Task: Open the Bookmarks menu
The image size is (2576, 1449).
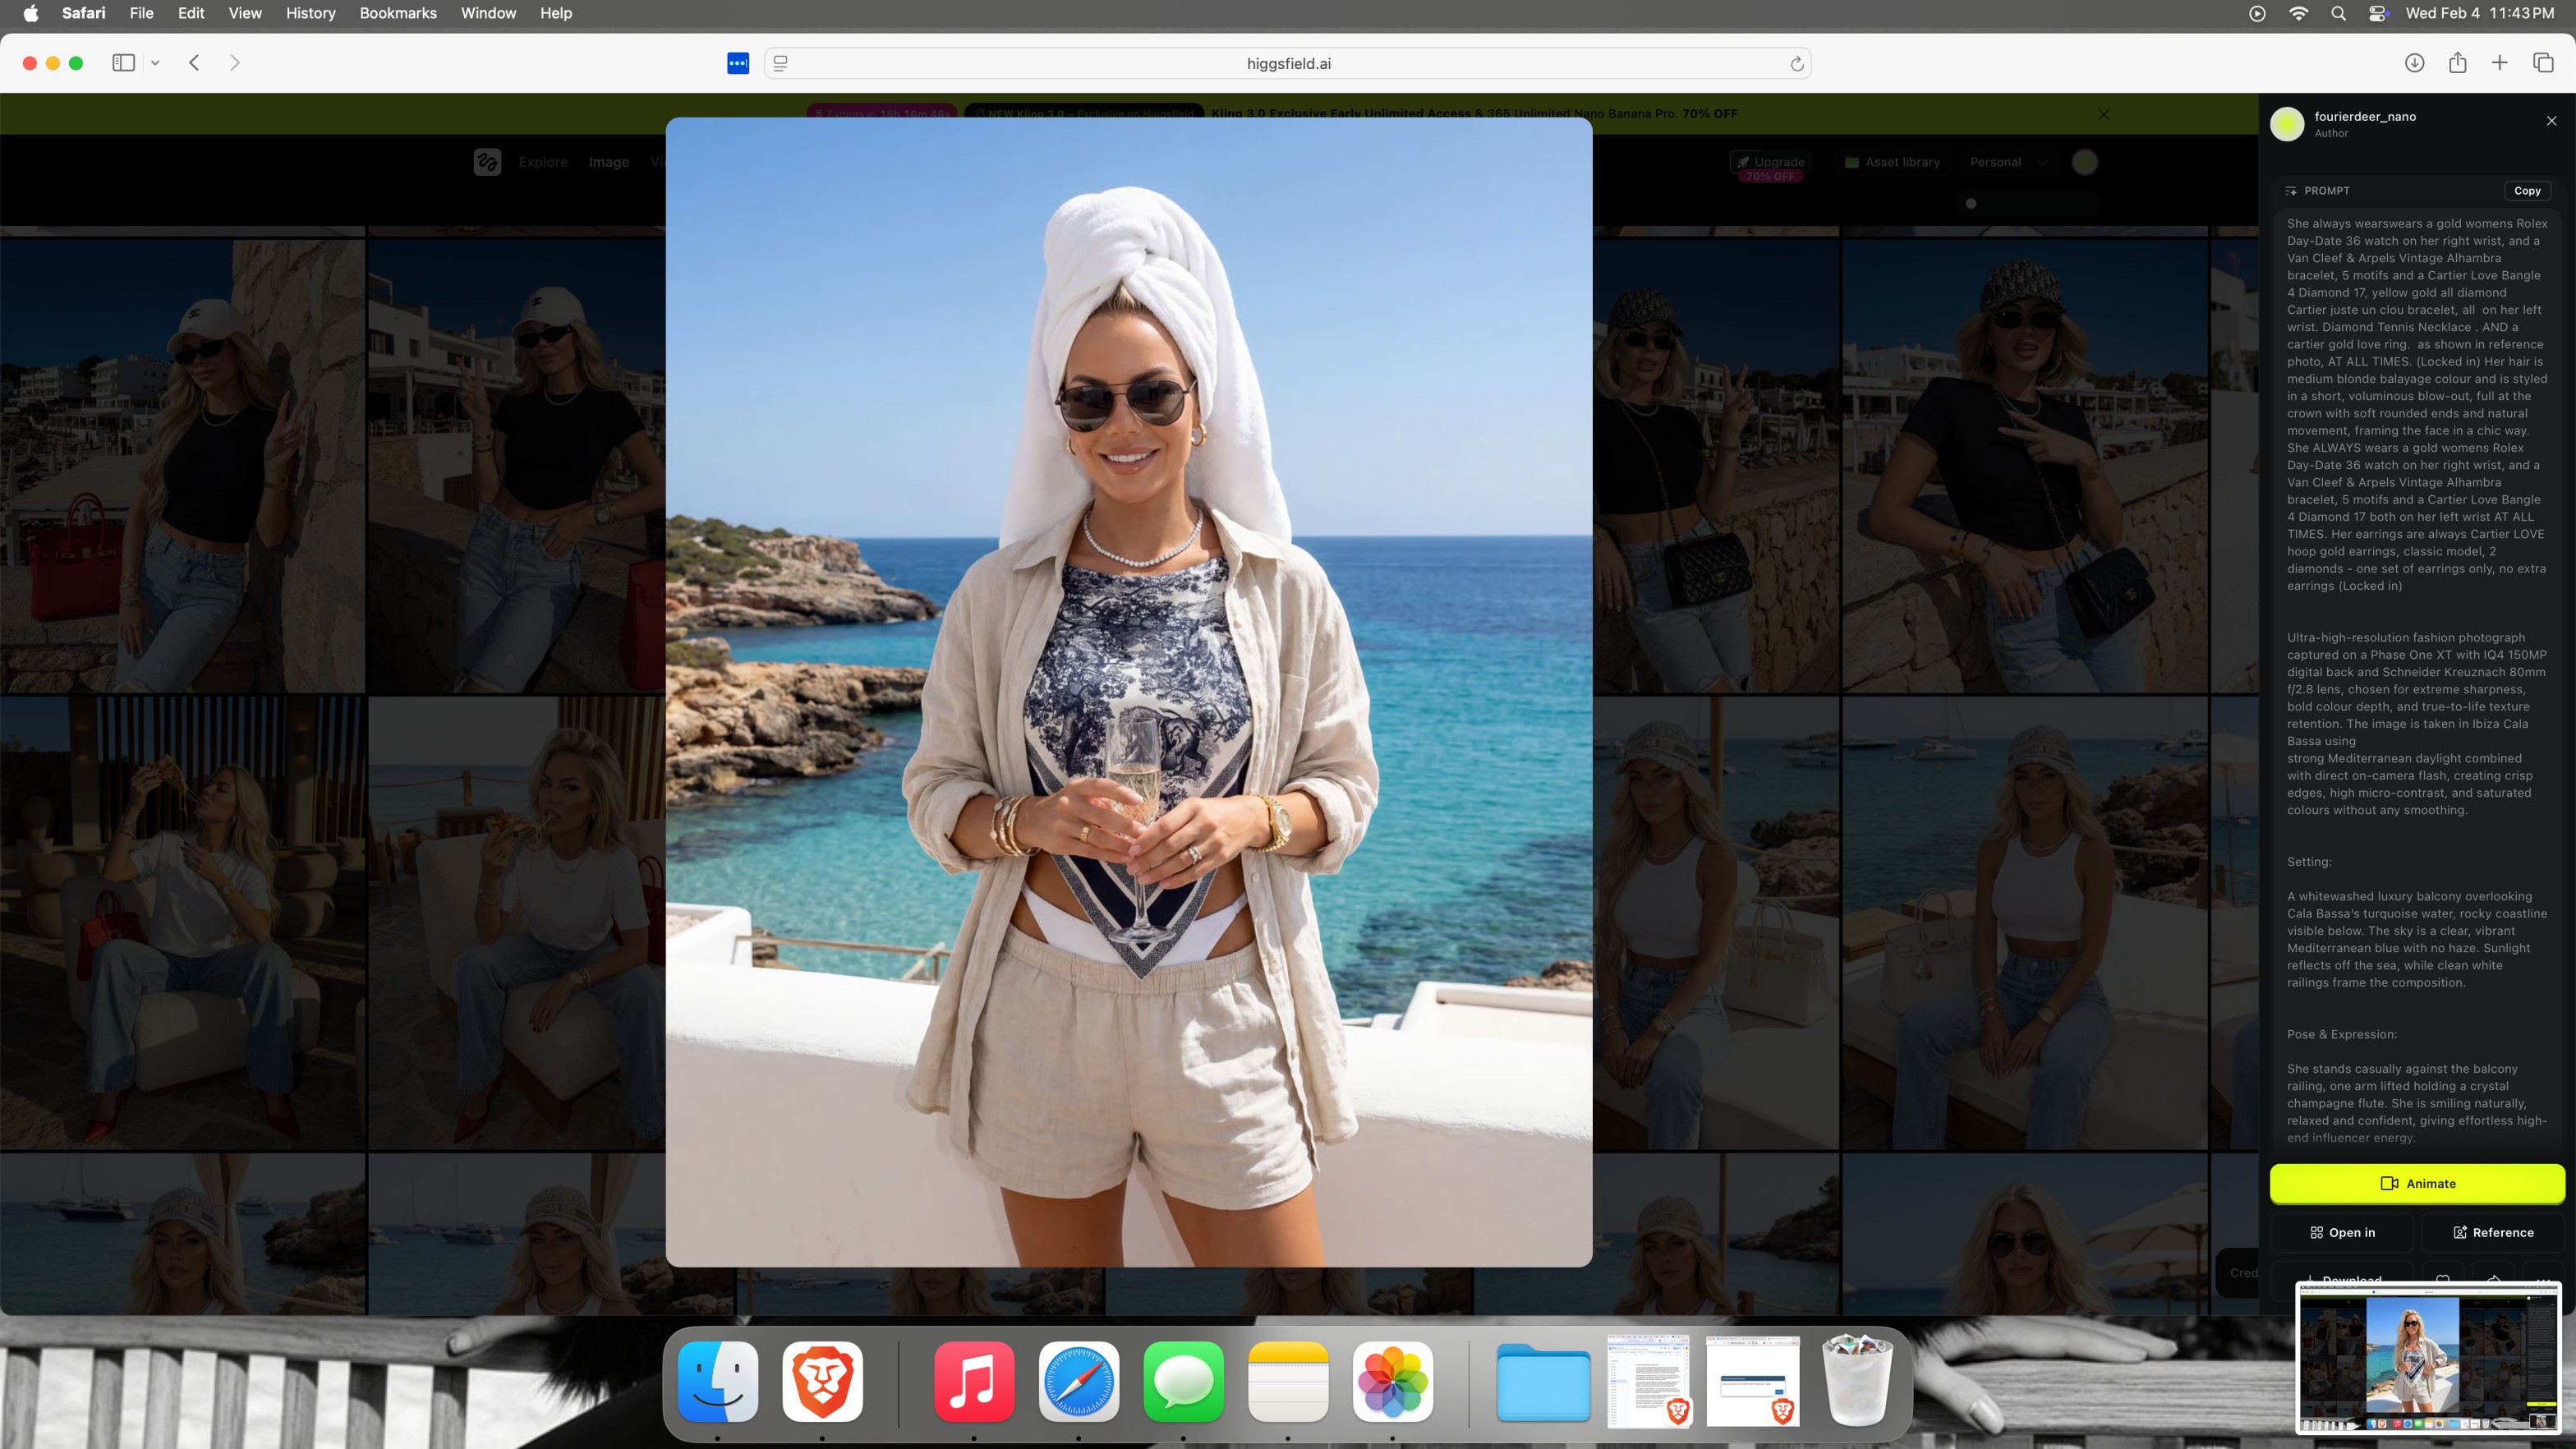Action: 397,13
